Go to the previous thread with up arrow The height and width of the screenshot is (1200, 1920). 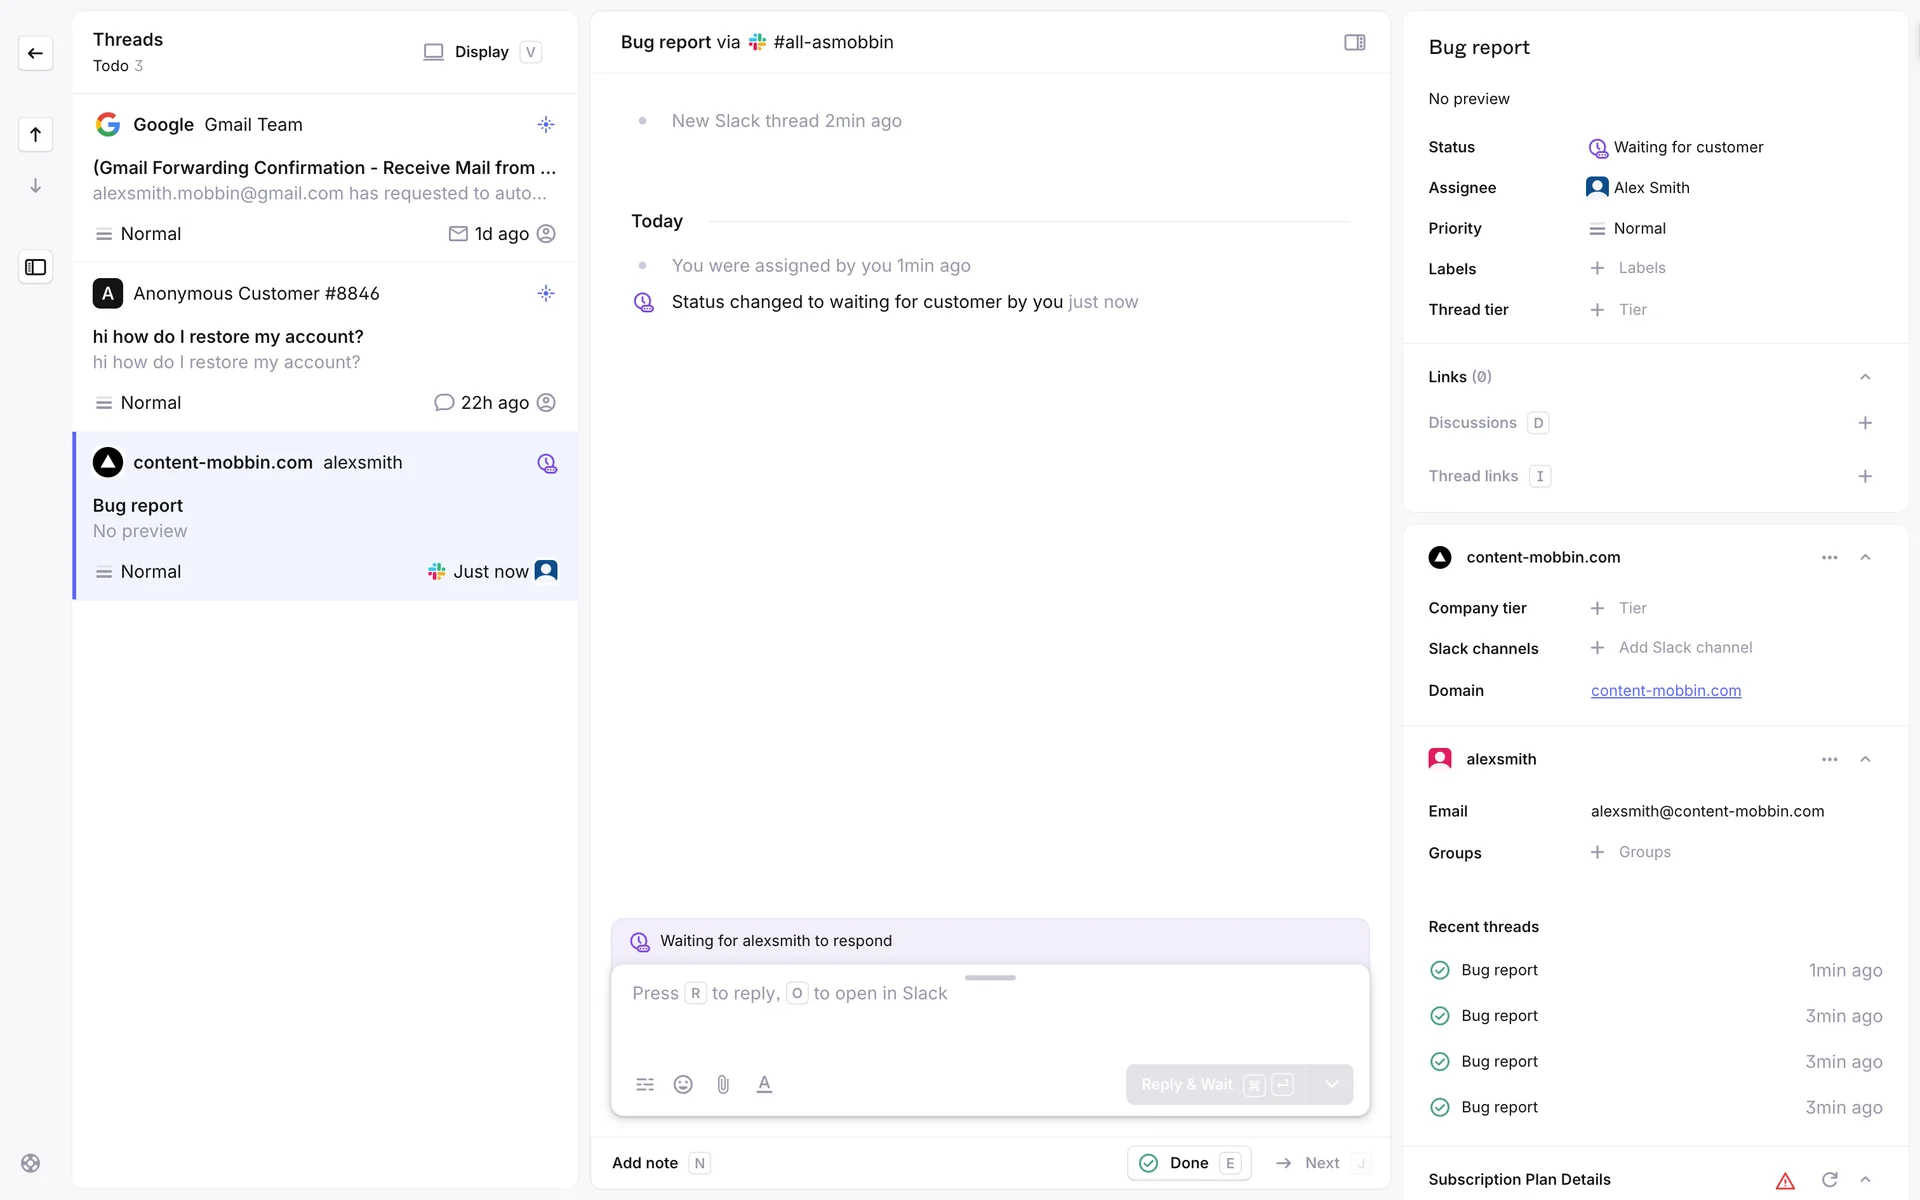(x=35, y=134)
